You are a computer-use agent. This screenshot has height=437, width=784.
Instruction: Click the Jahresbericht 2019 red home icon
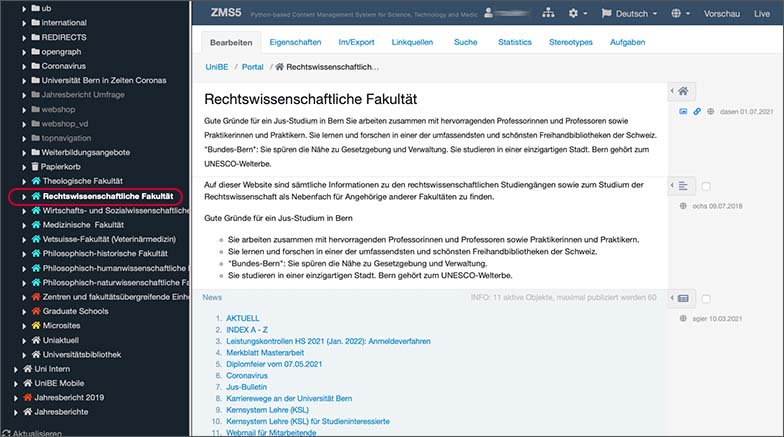28,398
